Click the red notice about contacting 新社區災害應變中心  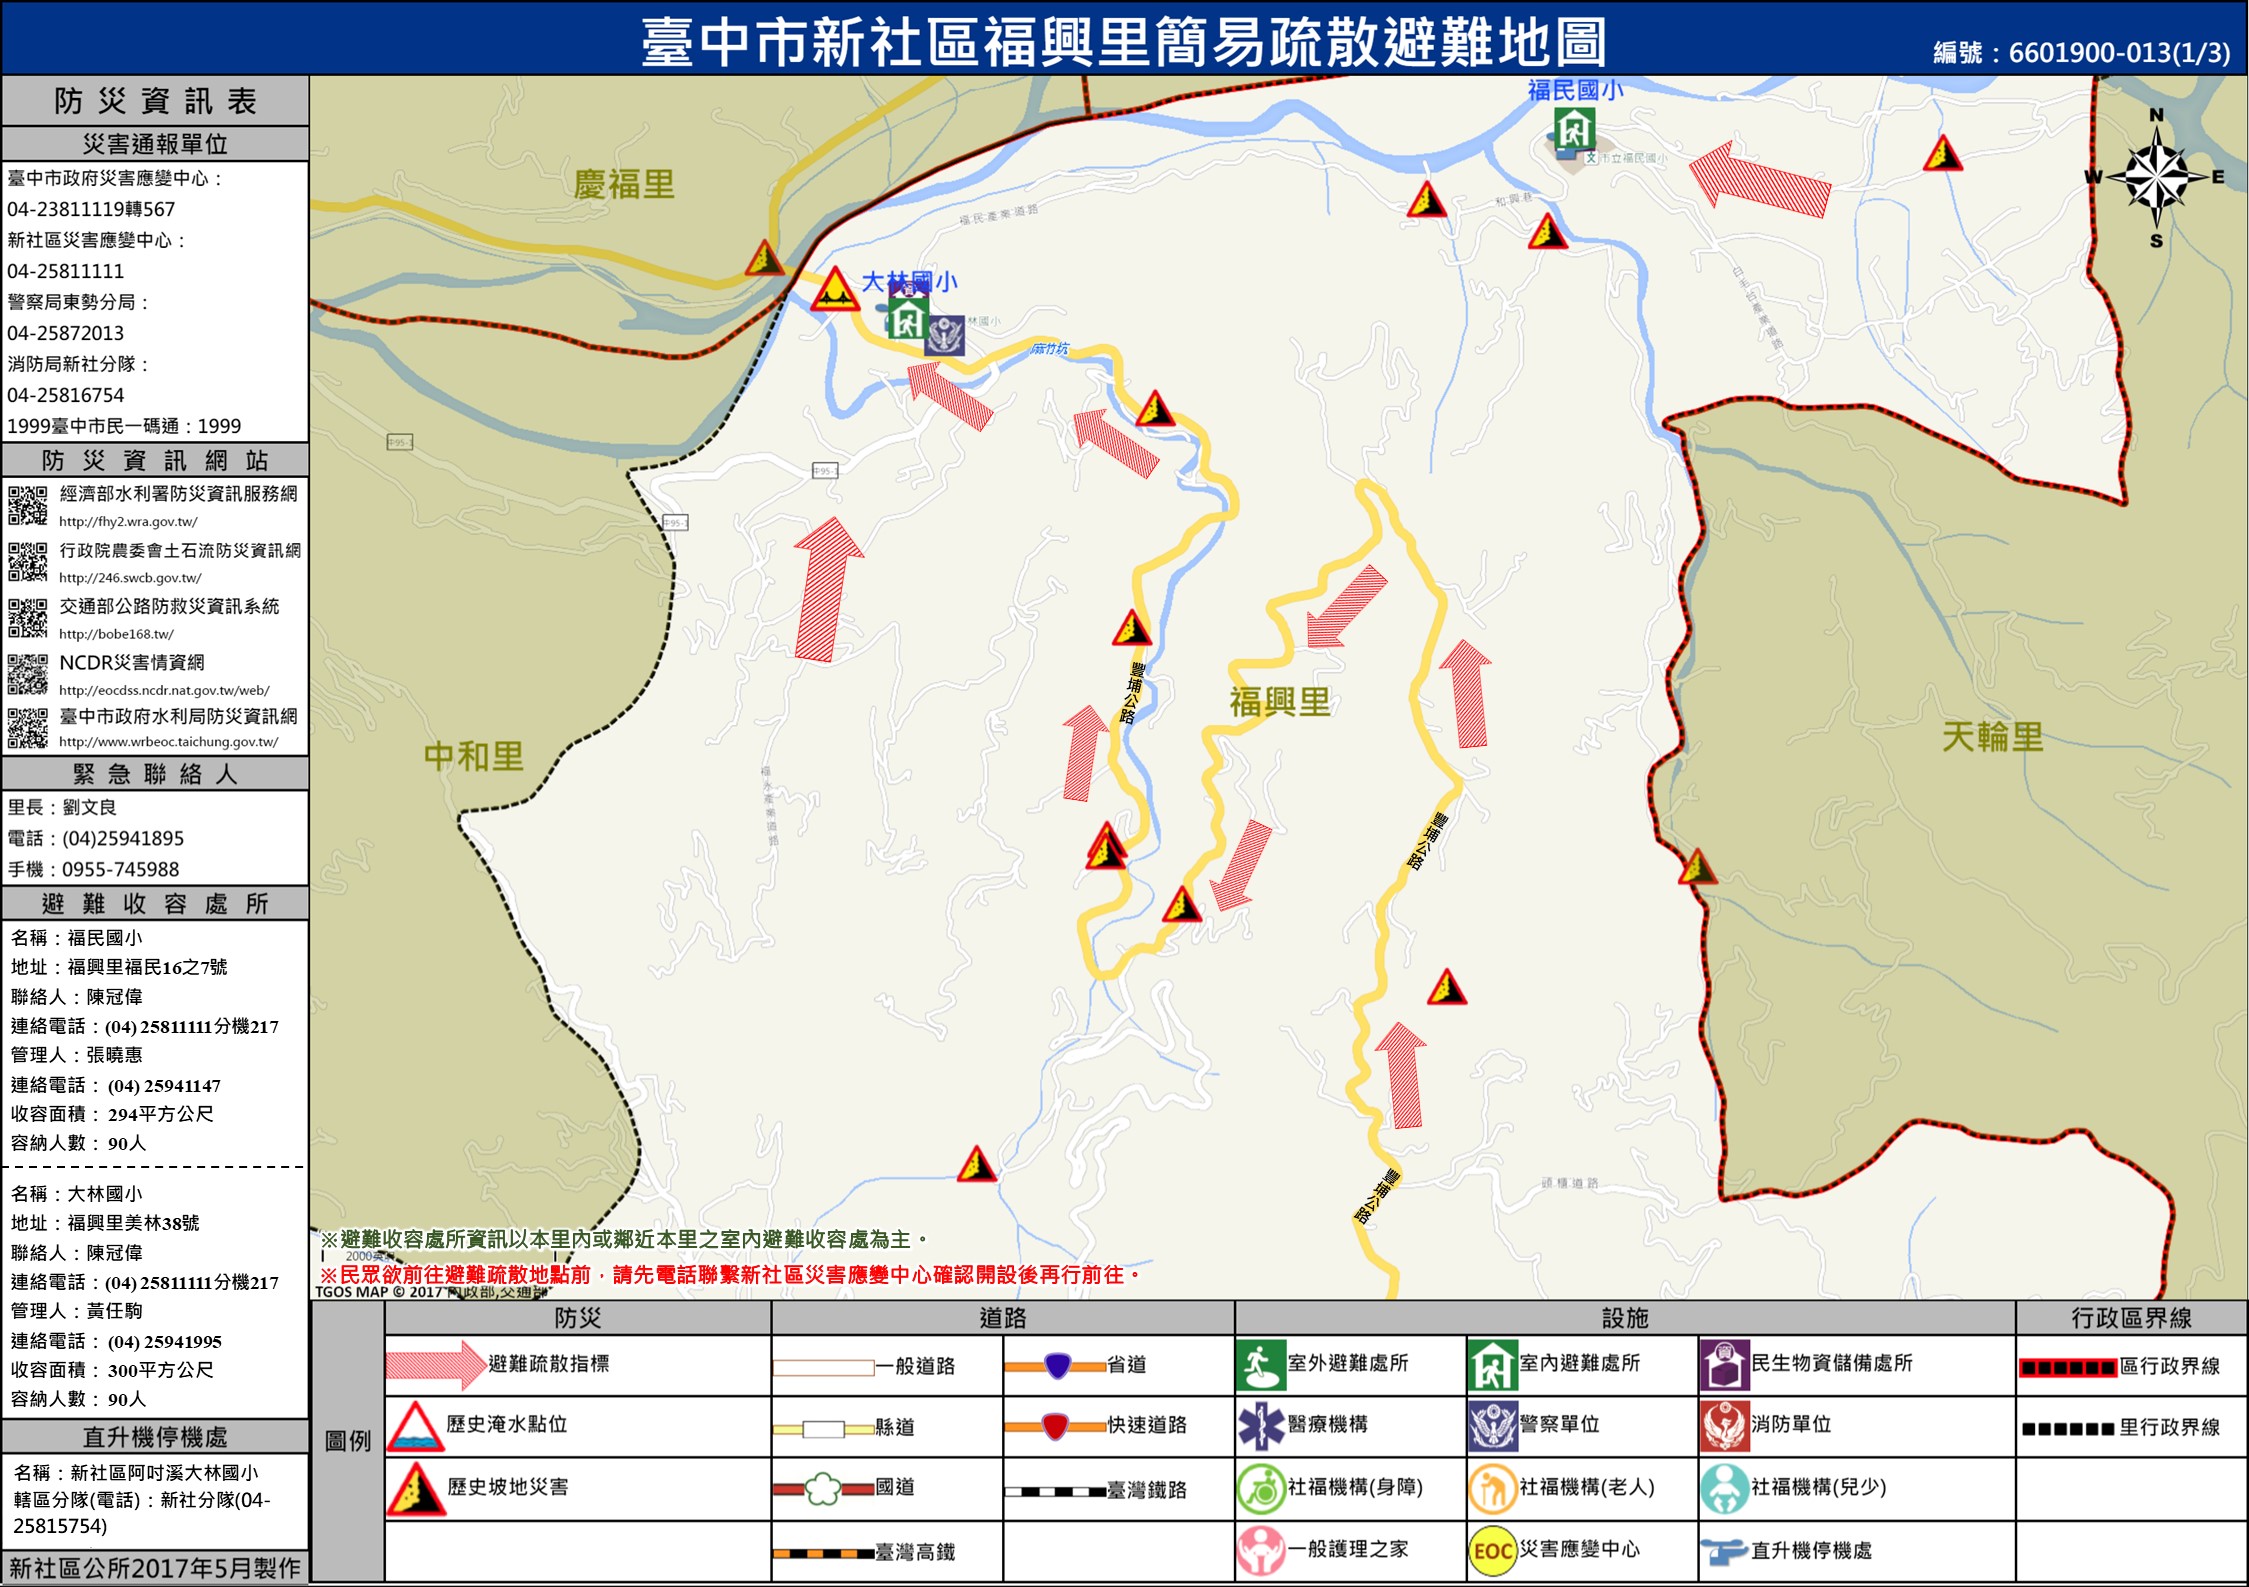[731, 1275]
